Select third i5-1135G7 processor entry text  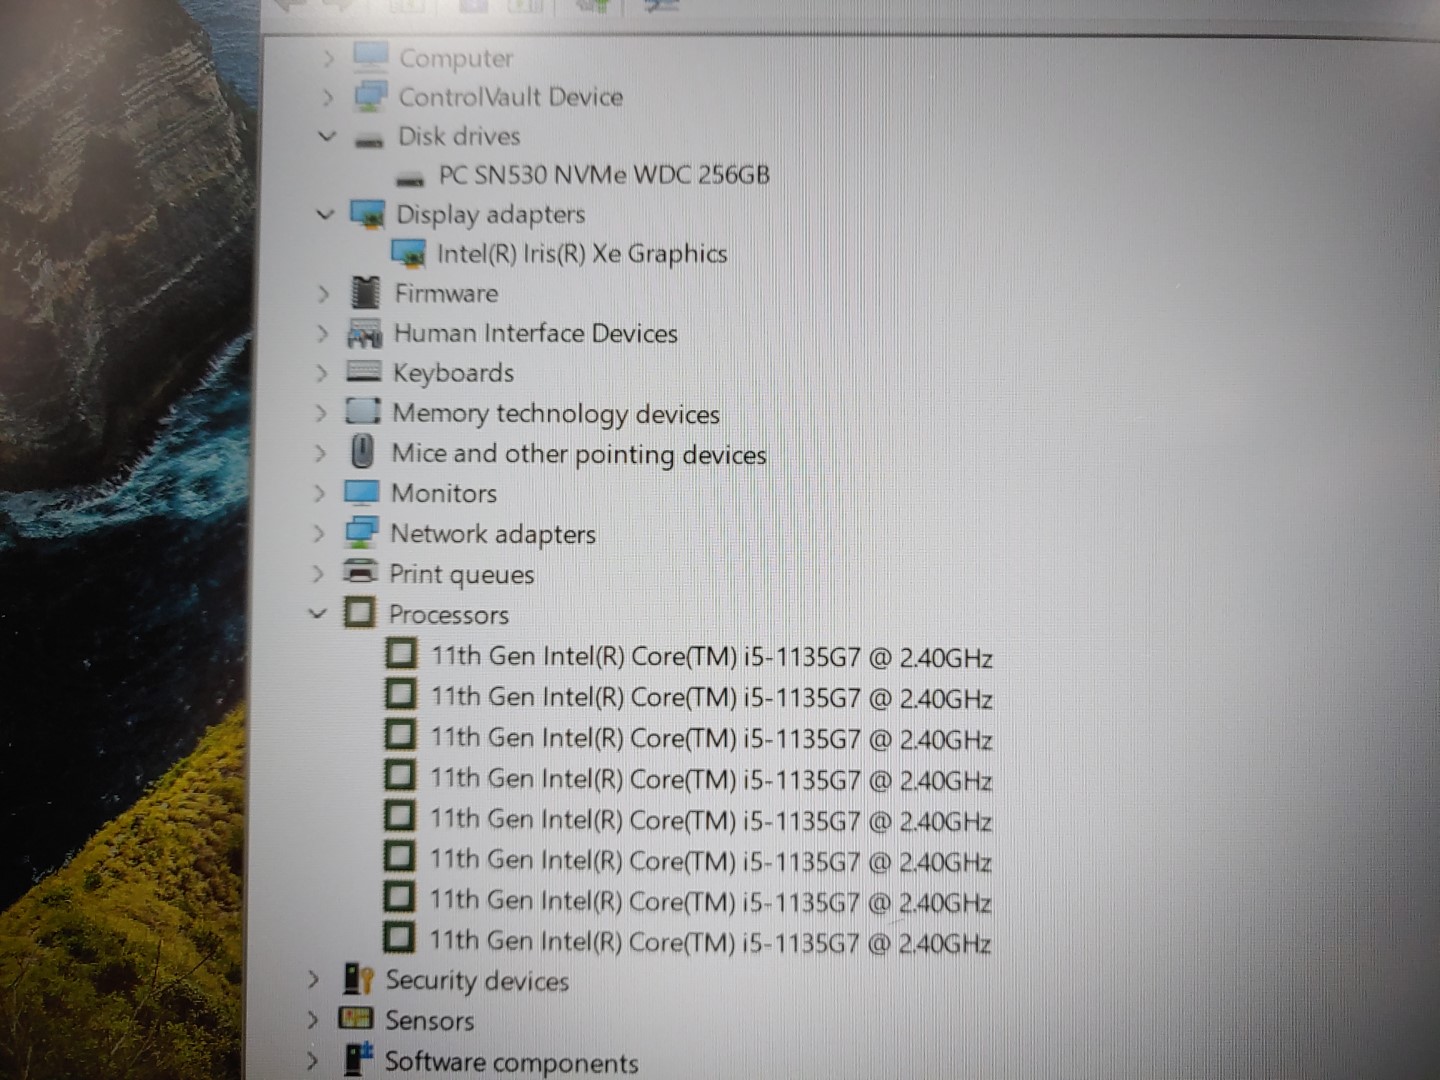click(x=711, y=738)
